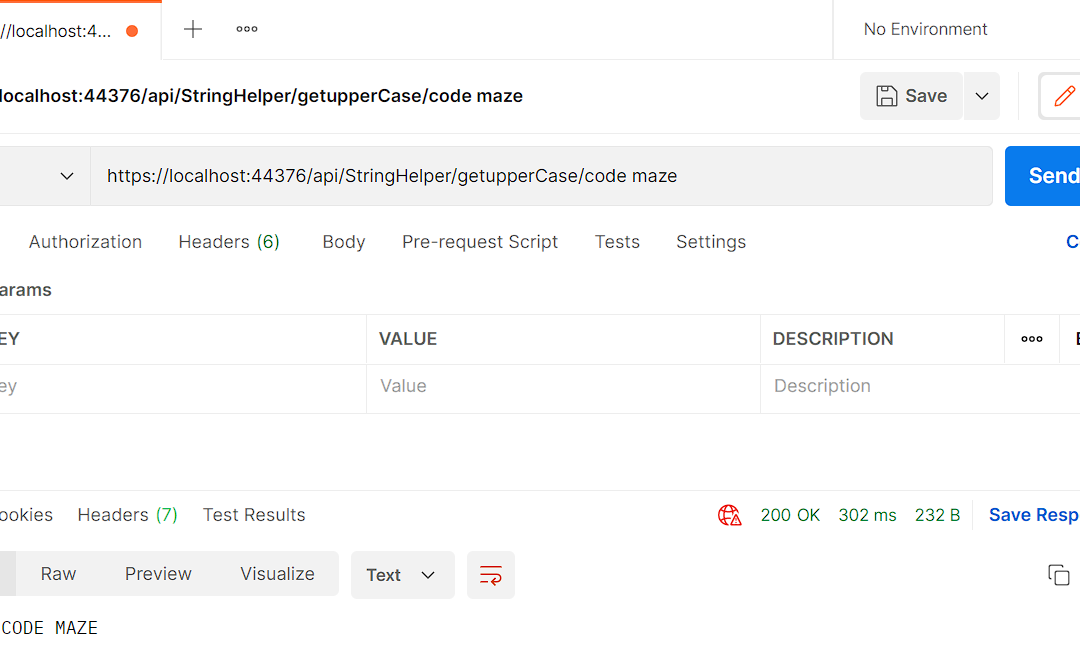
Task: Open params table column options dots
Action: [x=1032, y=339]
